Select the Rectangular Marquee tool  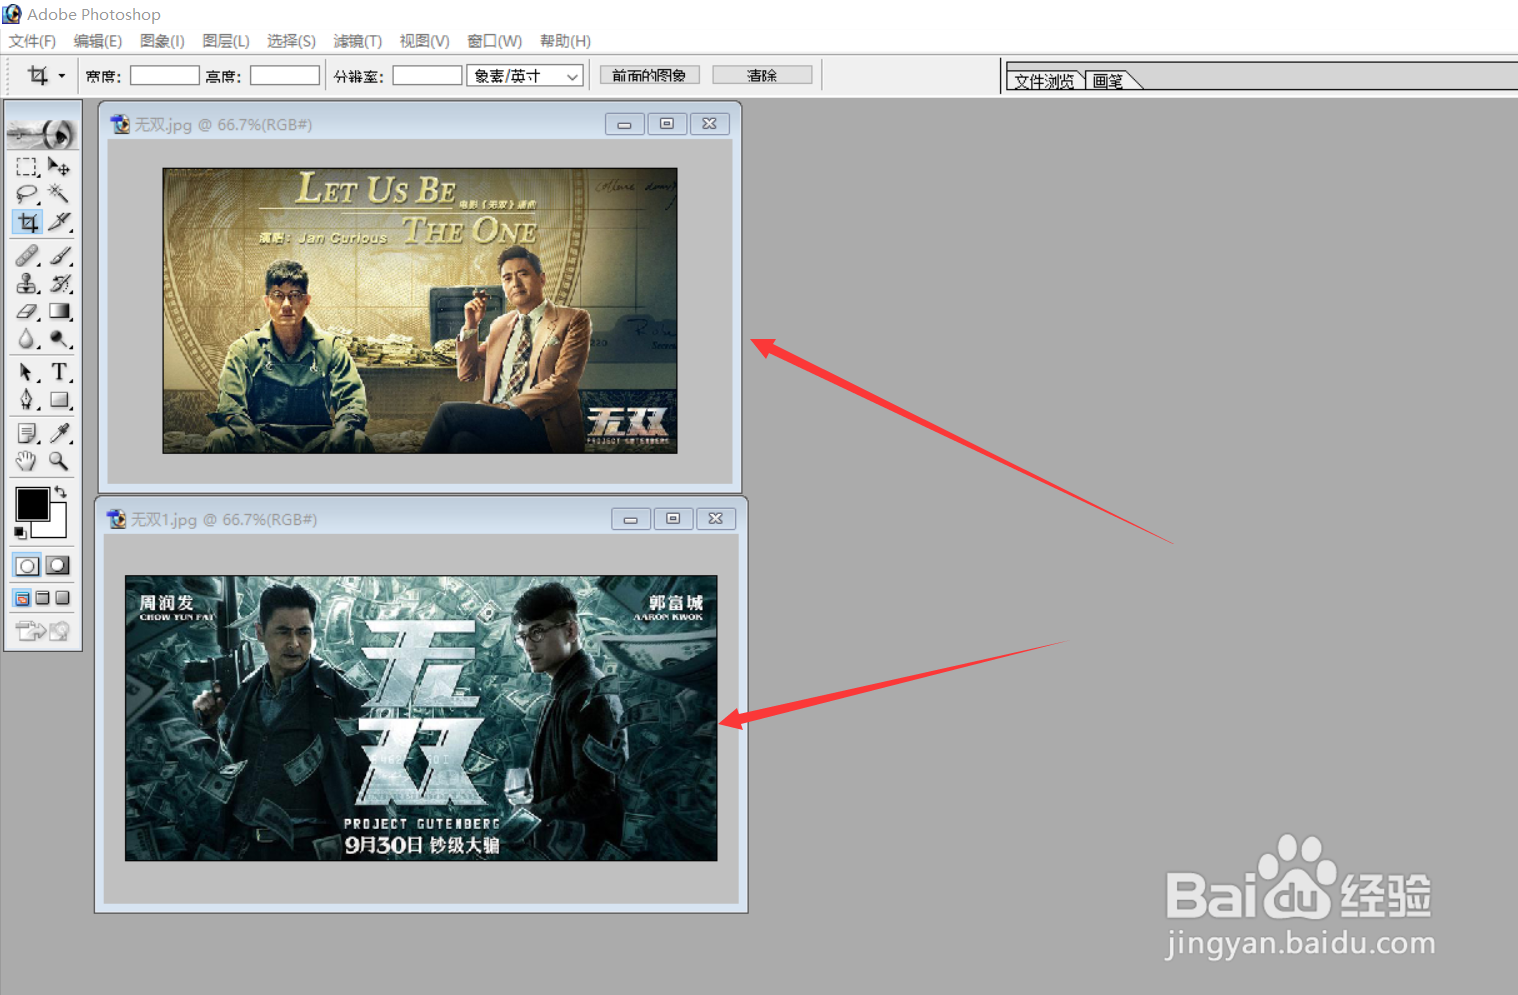(27, 166)
